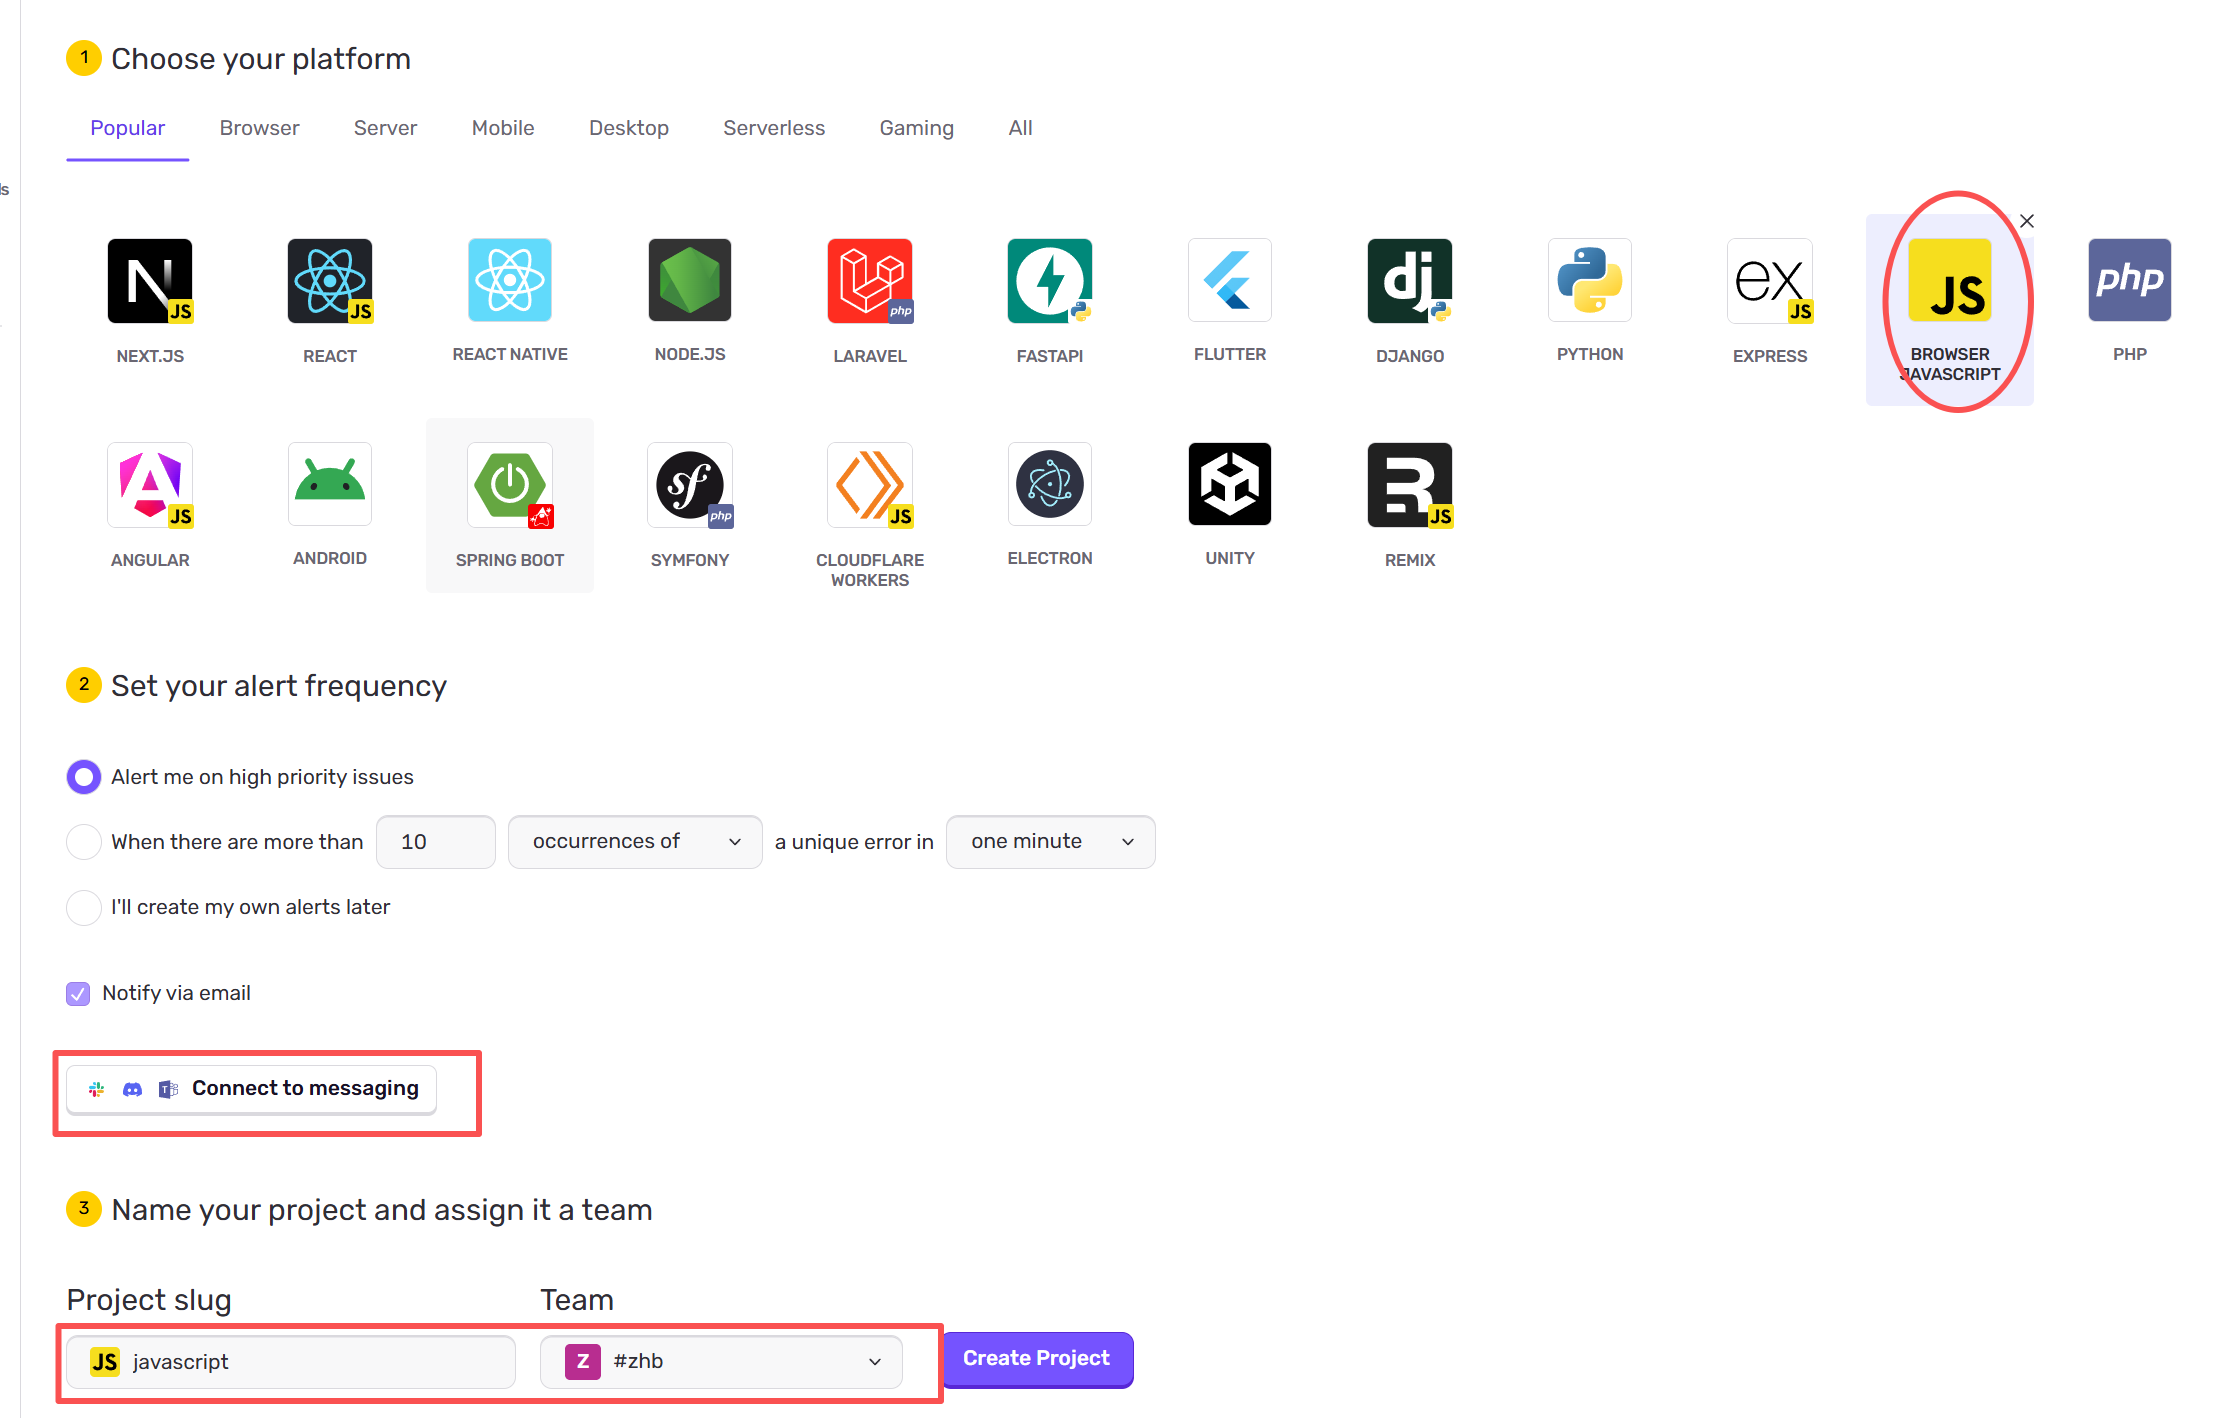Screen dimensions: 2214x1418
Task: Select the Next.js platform icon
Action: (150, 281)
